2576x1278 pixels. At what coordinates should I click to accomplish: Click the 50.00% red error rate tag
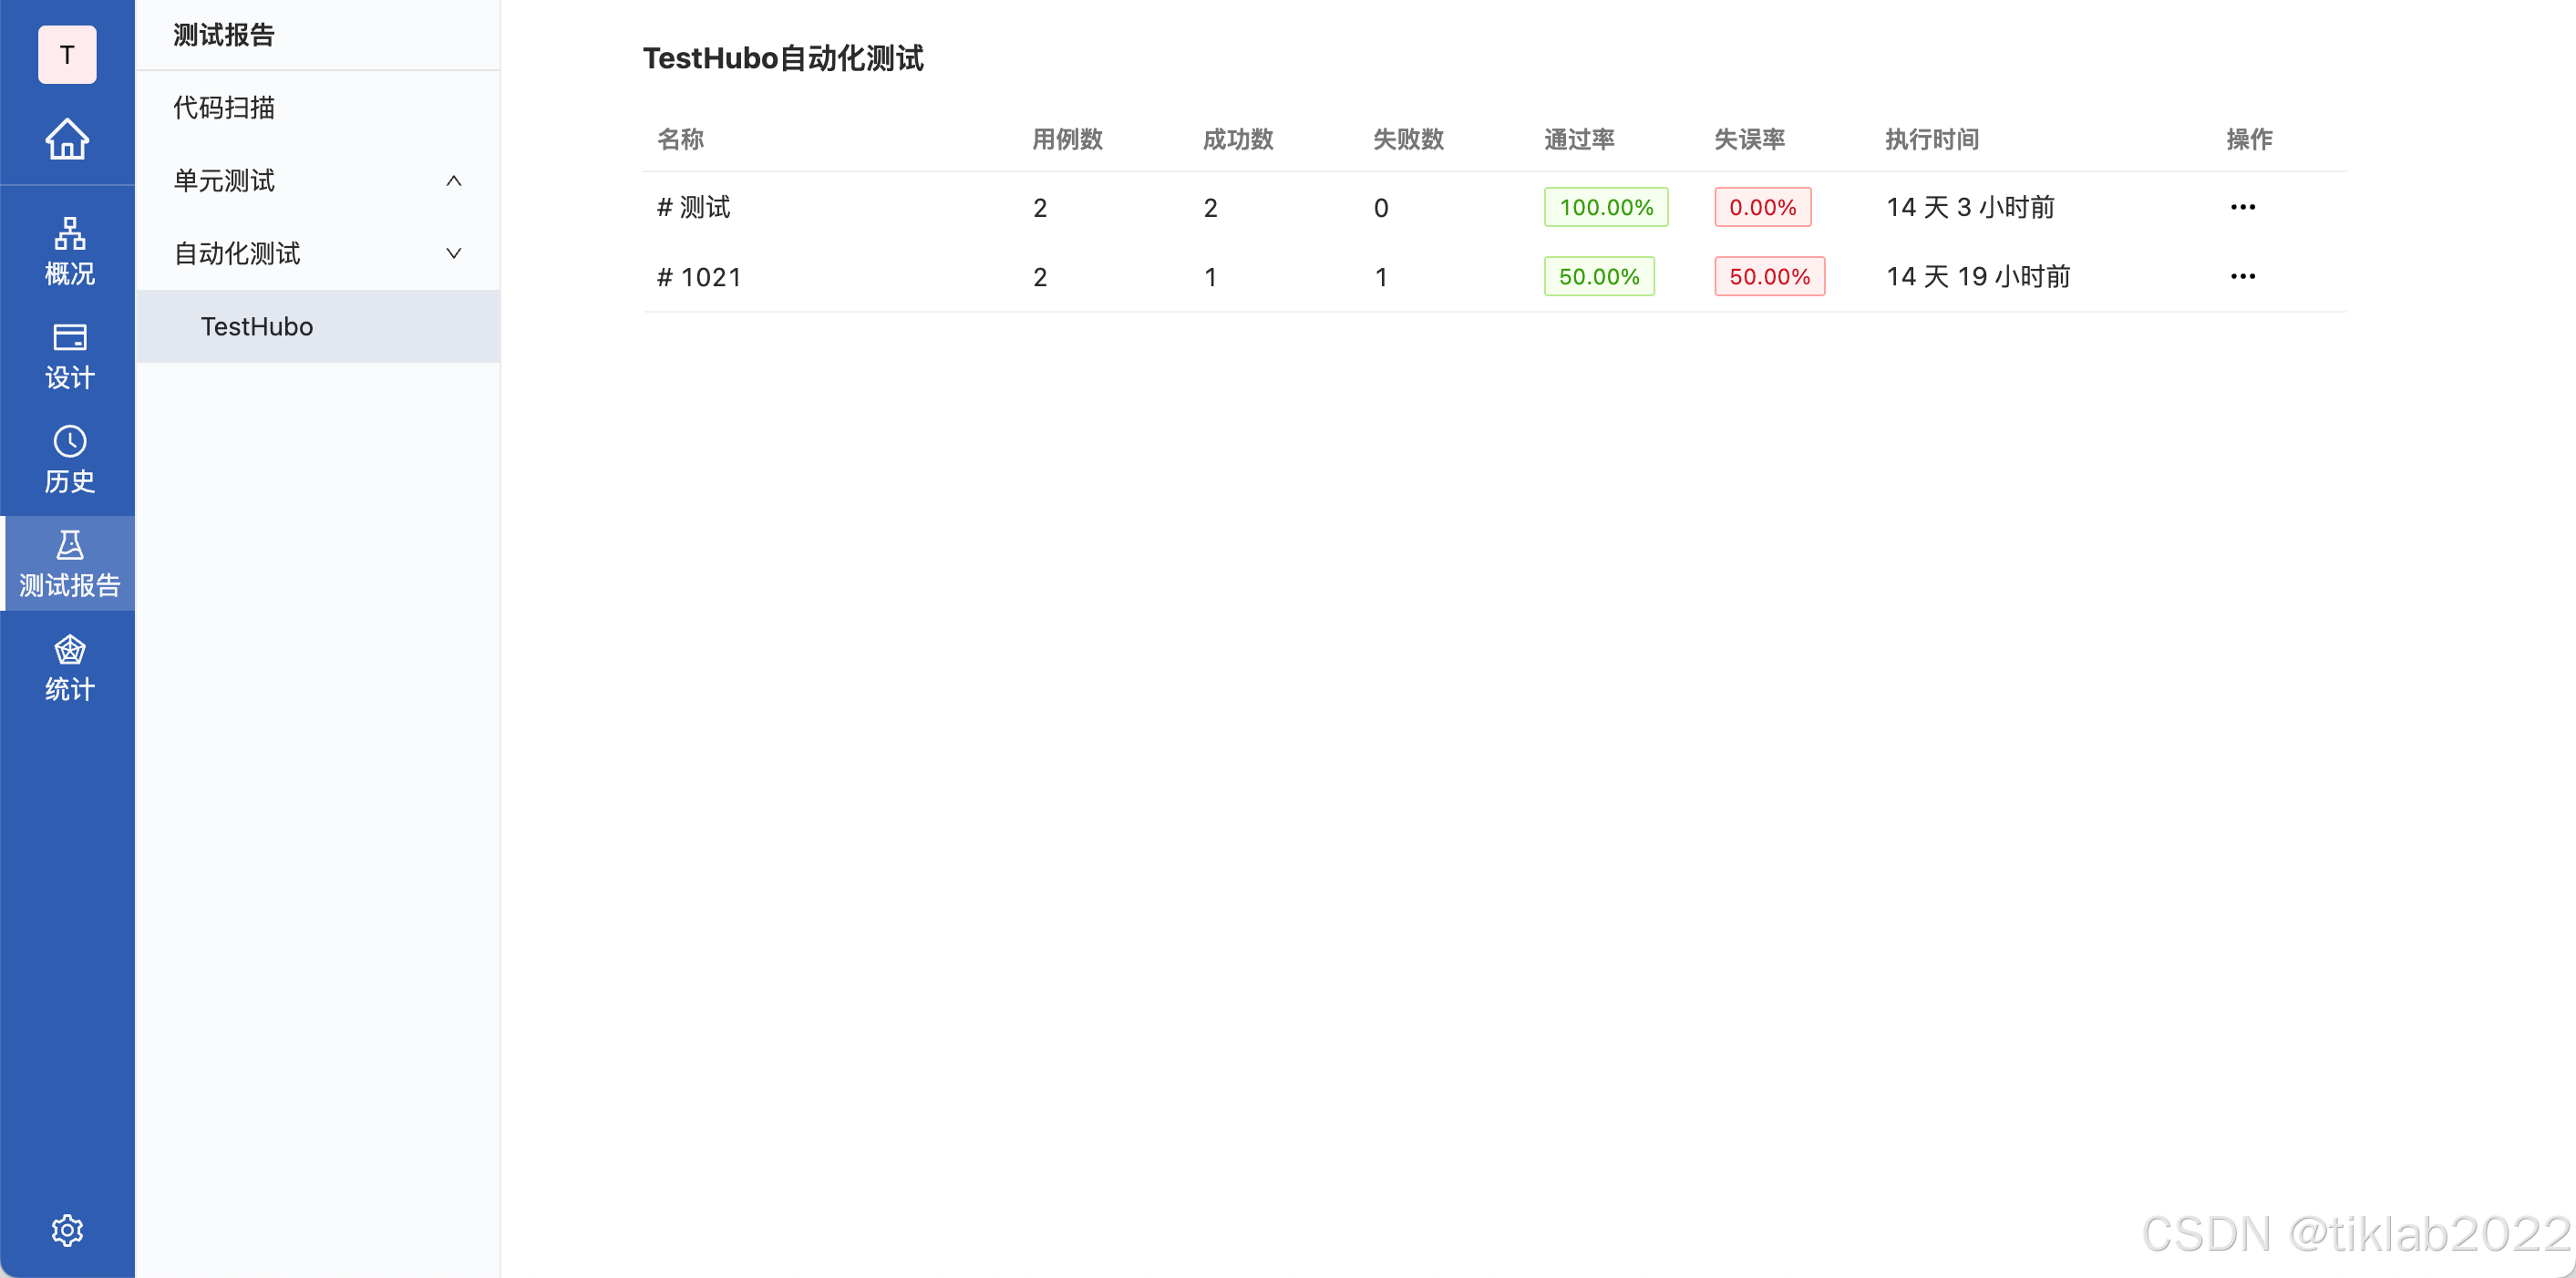[1770, 276]
